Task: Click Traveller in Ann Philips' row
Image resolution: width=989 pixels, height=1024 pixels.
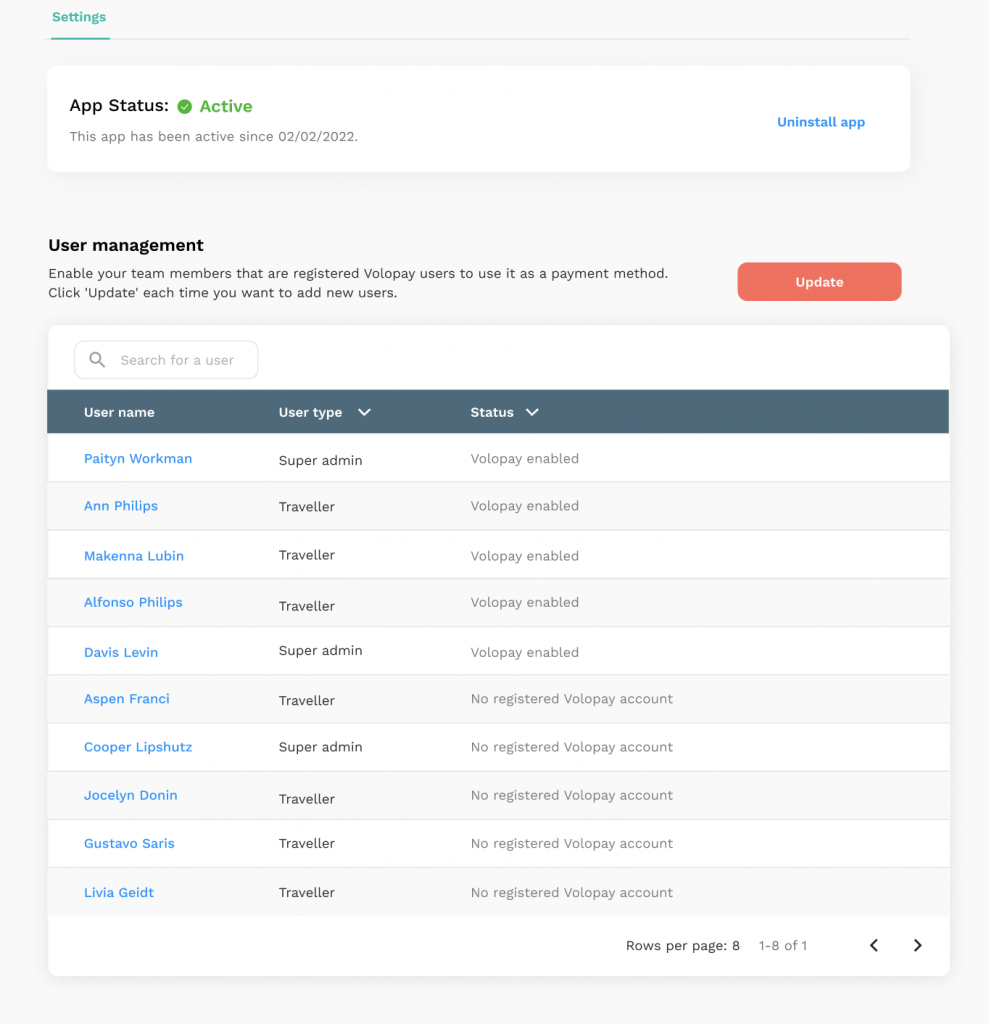Action: click(x=306, y=507)
